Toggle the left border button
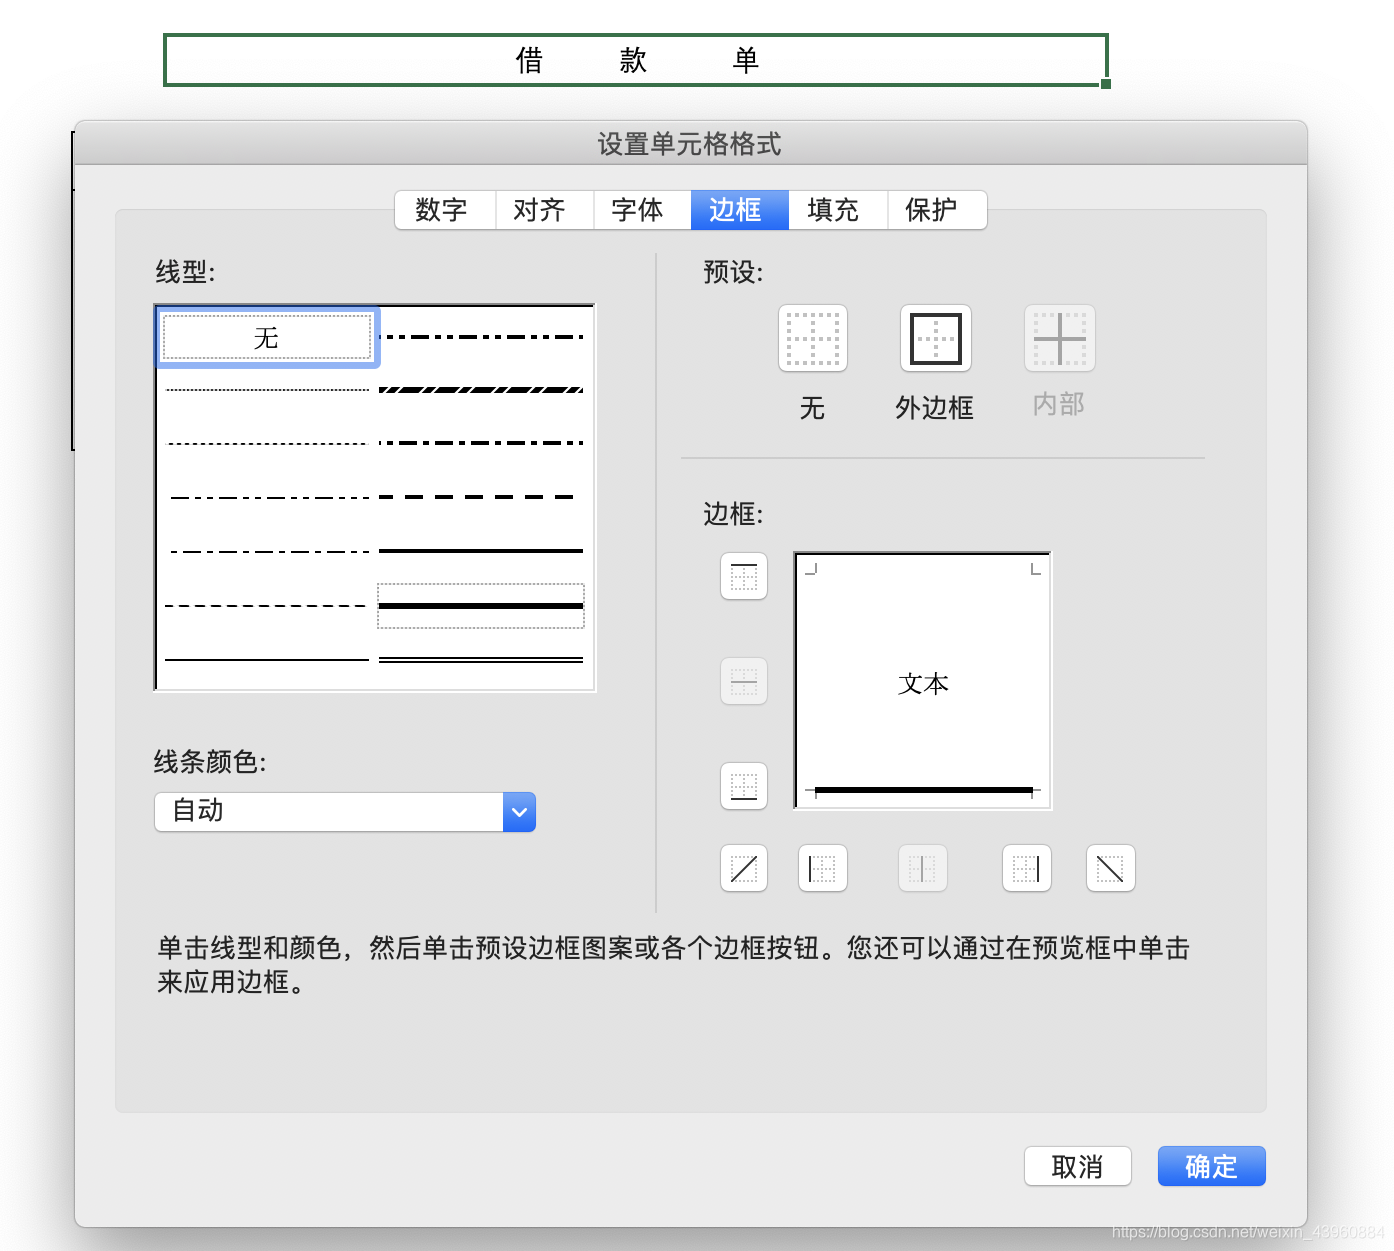The width and height of the screenshot is (1394, 1251). (x=823, y=868)
